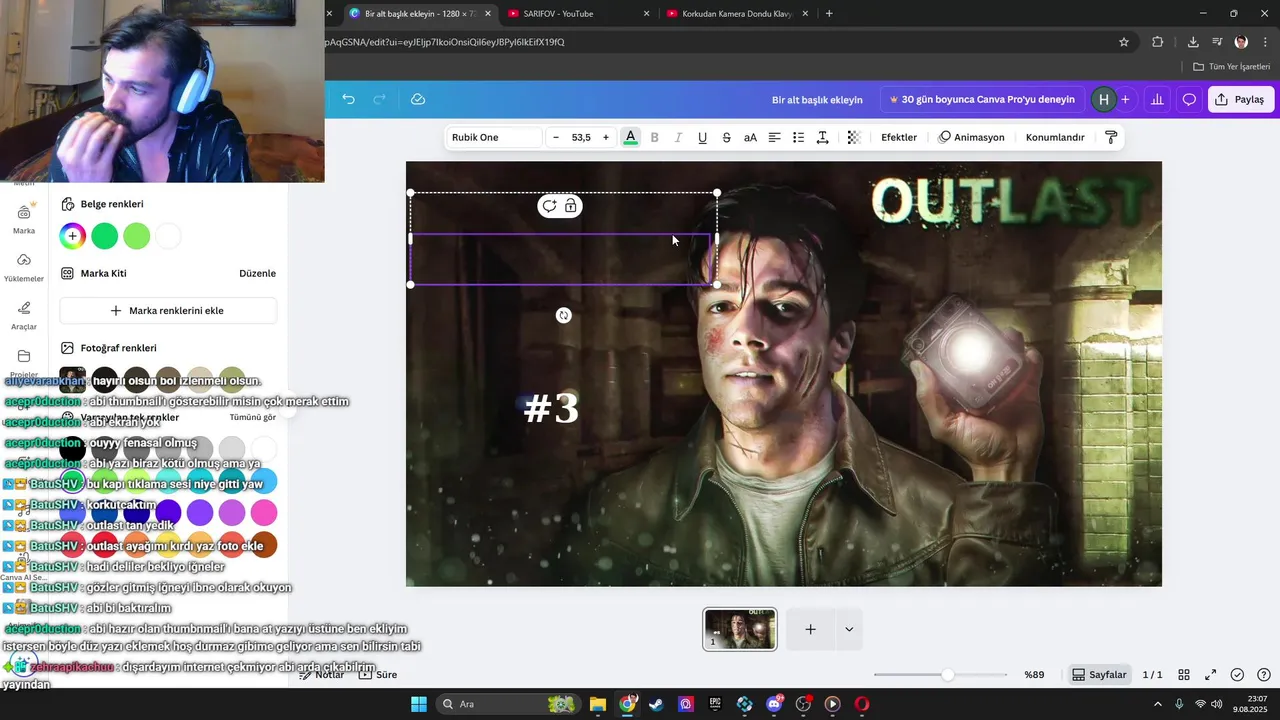Image resolution: width=1280 pixels, height=720 pixels.
Task: Open the text color picker
Action: click(x=630, y=137)
